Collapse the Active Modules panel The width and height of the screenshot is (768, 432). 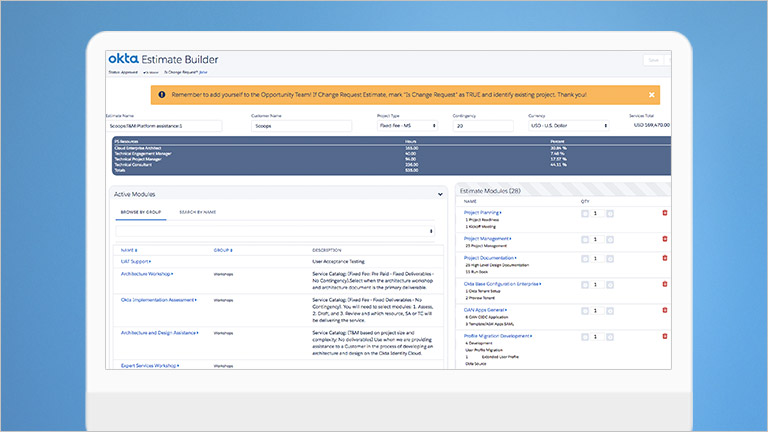pyautogui.click(x=440, y=194)
